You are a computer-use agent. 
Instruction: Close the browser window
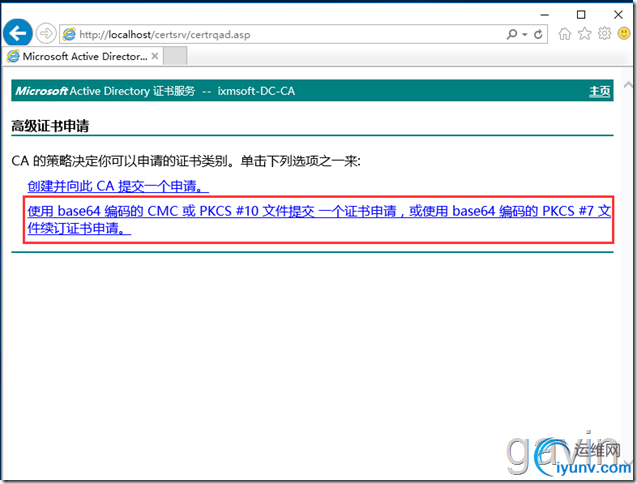(x=618, y=15)
